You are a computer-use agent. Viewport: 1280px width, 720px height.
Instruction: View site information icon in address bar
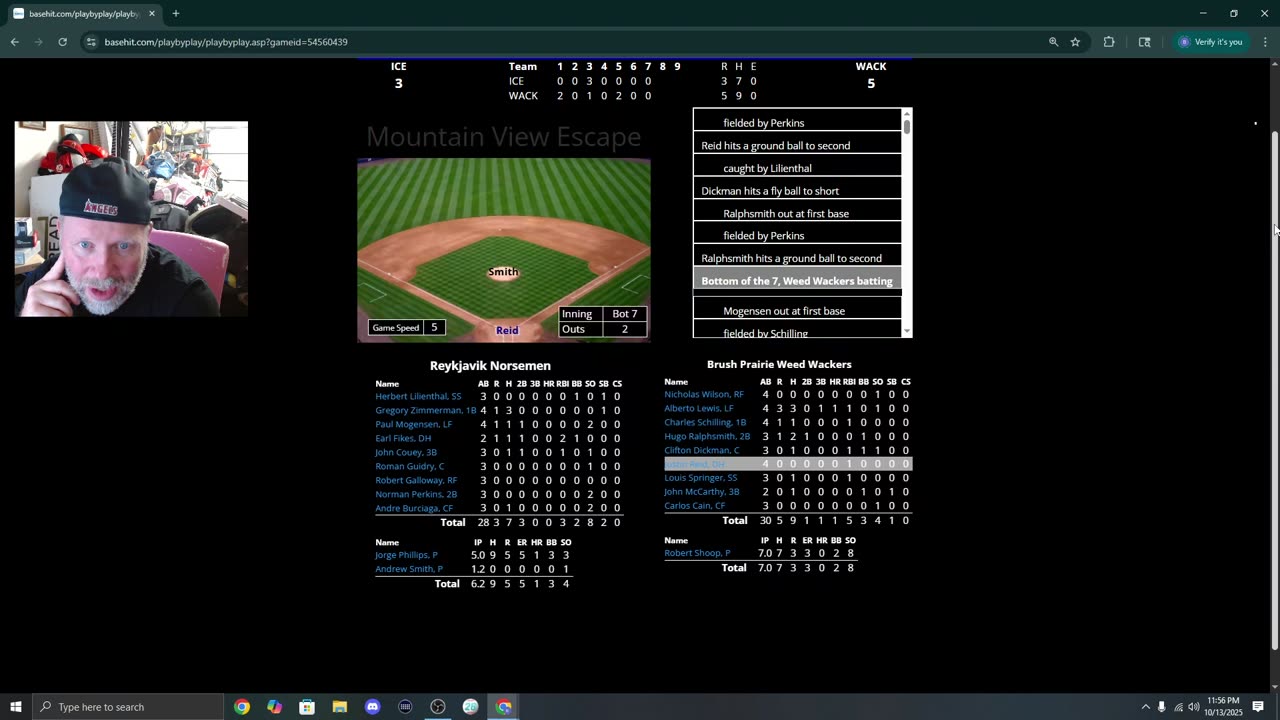pos(91,42)
